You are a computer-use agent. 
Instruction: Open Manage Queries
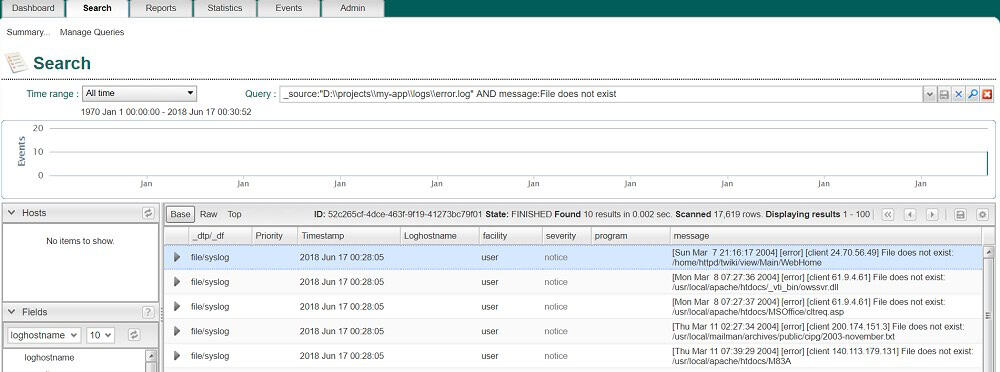click(x=92, y=32)
